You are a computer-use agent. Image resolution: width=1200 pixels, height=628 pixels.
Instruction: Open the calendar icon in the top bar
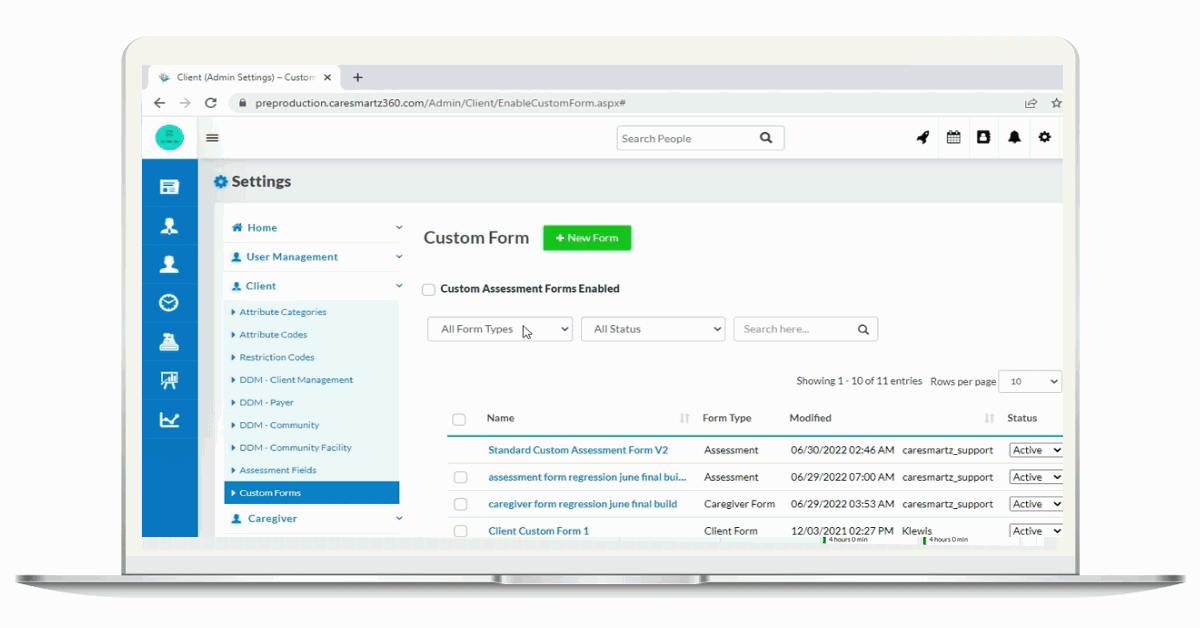pyautogui.click(x=952, y=137)
